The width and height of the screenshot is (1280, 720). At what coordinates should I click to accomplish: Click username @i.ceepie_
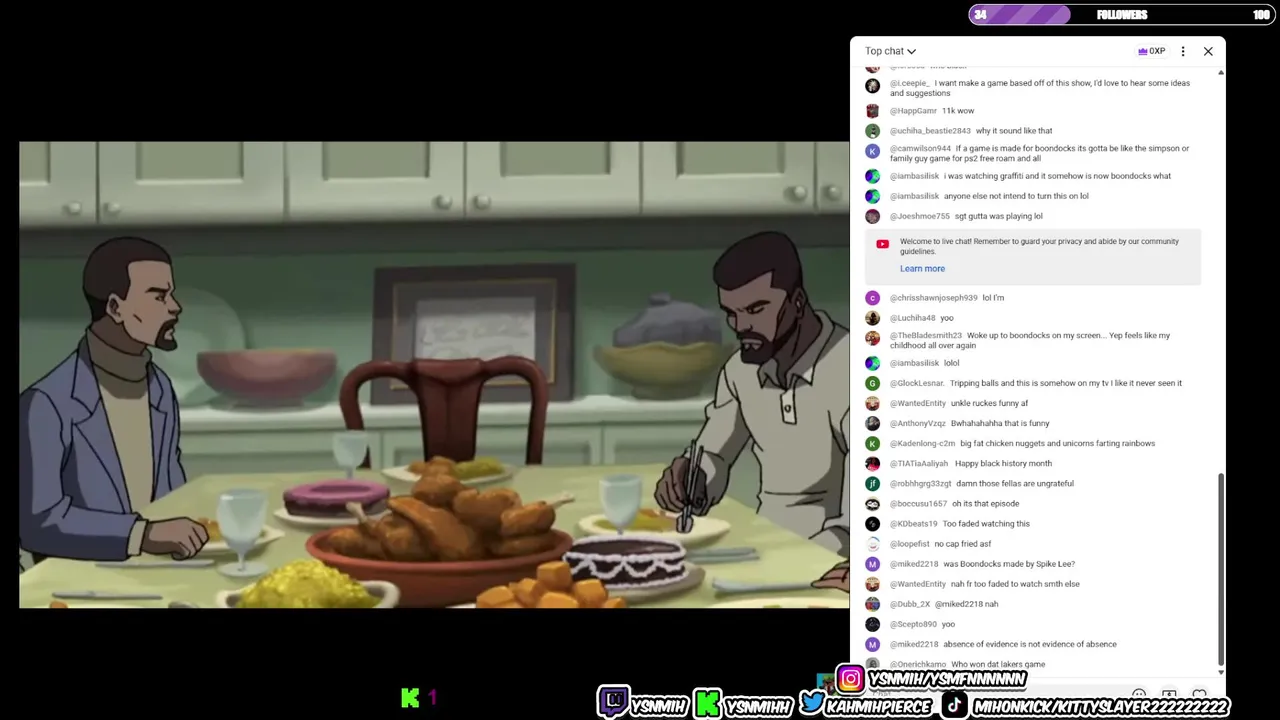(x=910, y=83)
